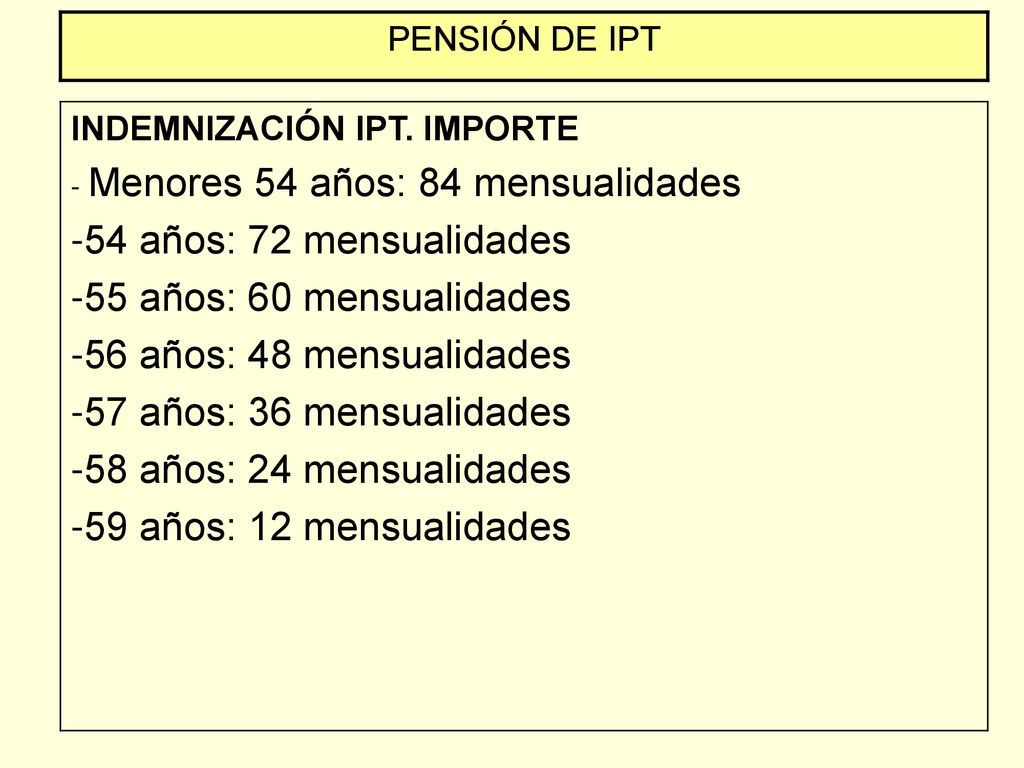
Task: Click the number 48 in fourth line
Action: click(x=269, y=355)
